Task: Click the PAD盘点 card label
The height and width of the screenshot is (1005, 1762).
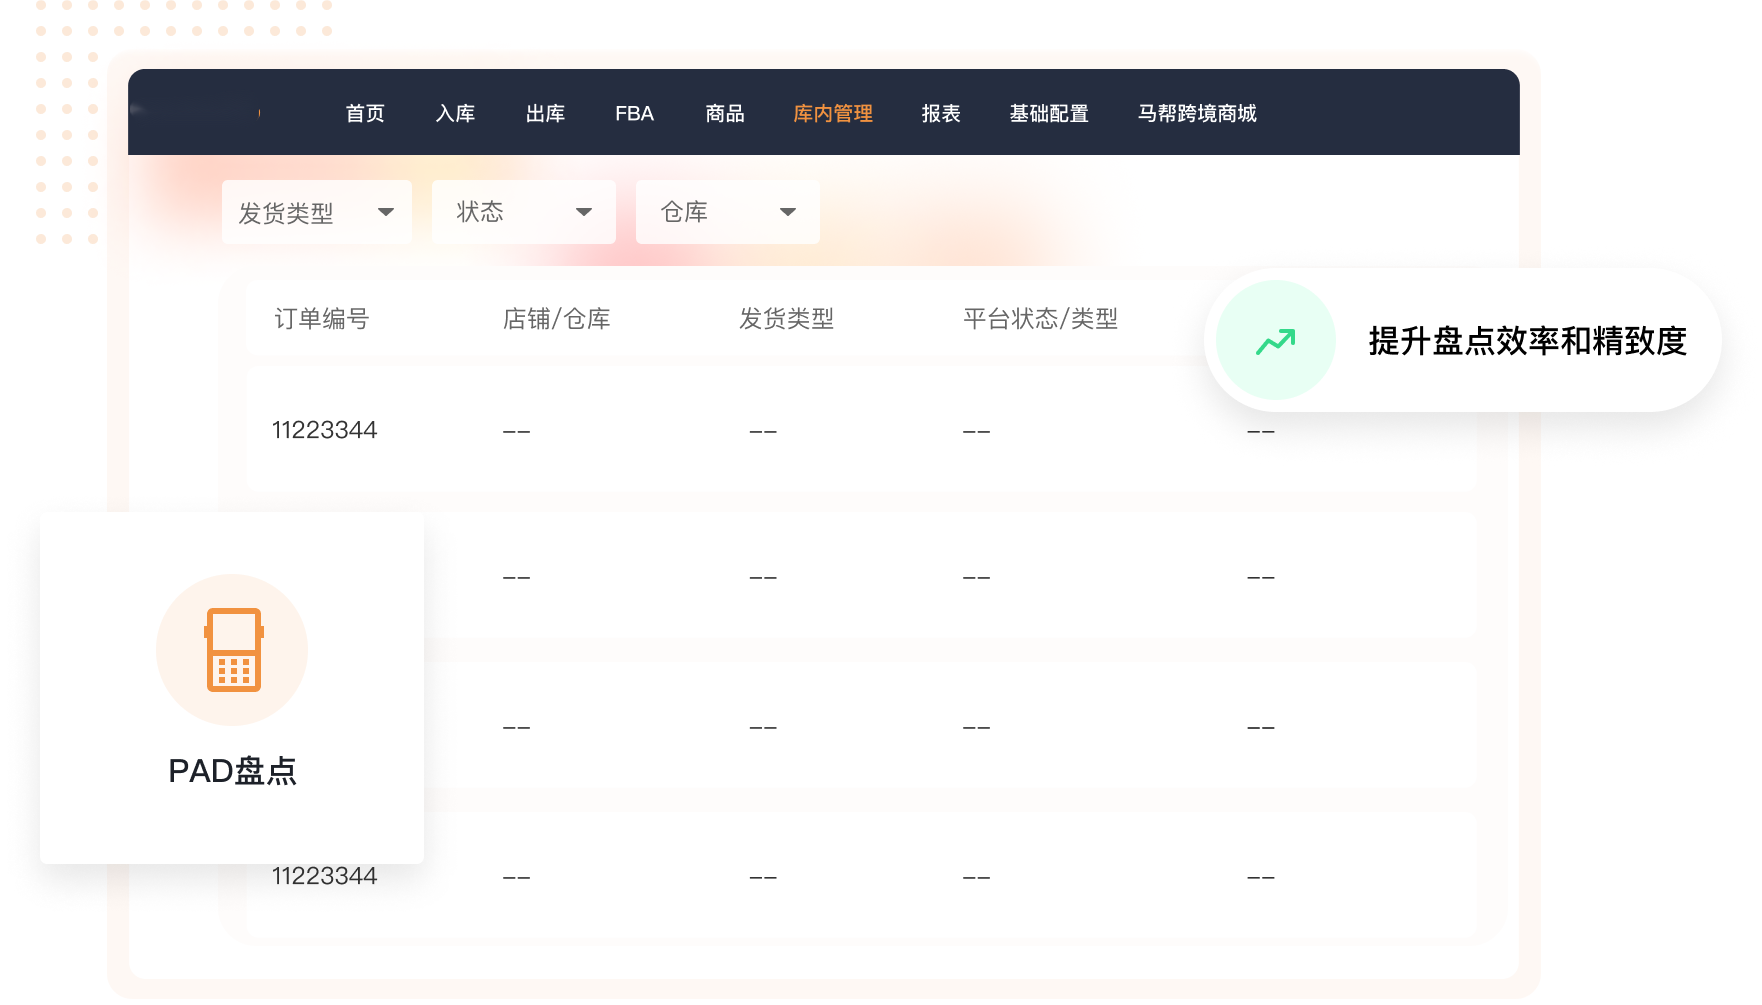Action: 232,771
